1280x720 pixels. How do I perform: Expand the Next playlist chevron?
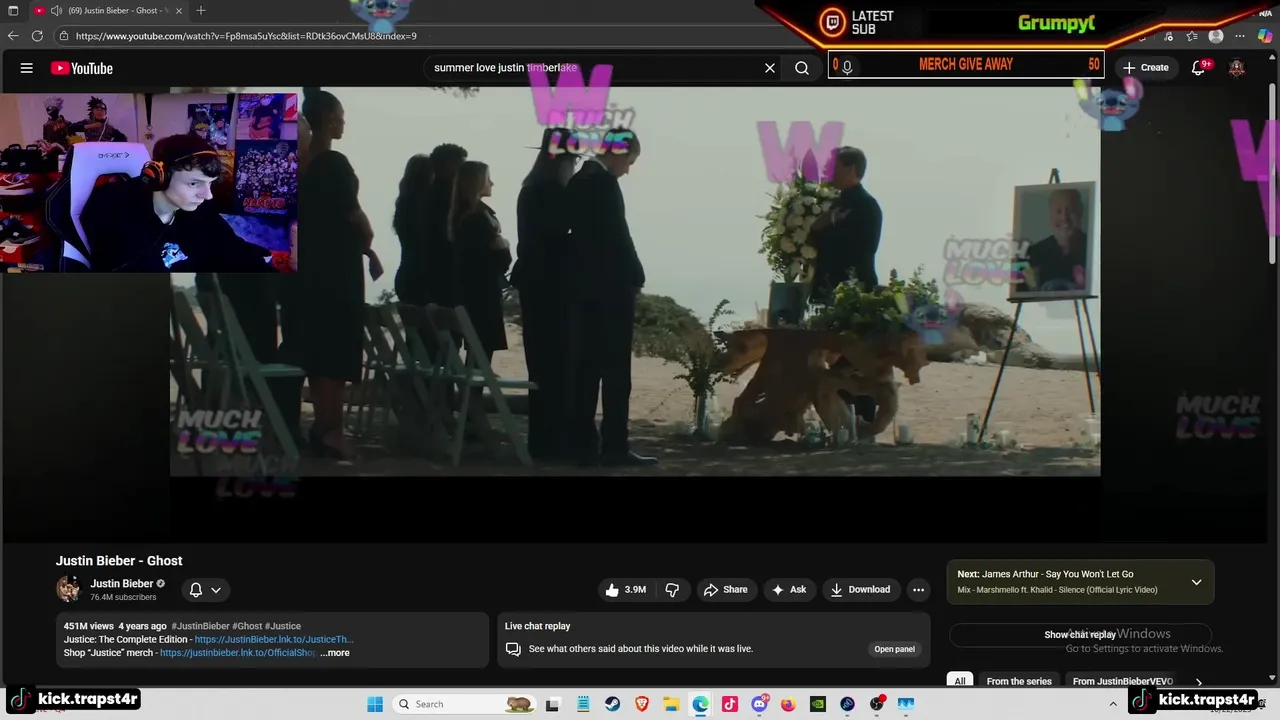(1196, 582)
